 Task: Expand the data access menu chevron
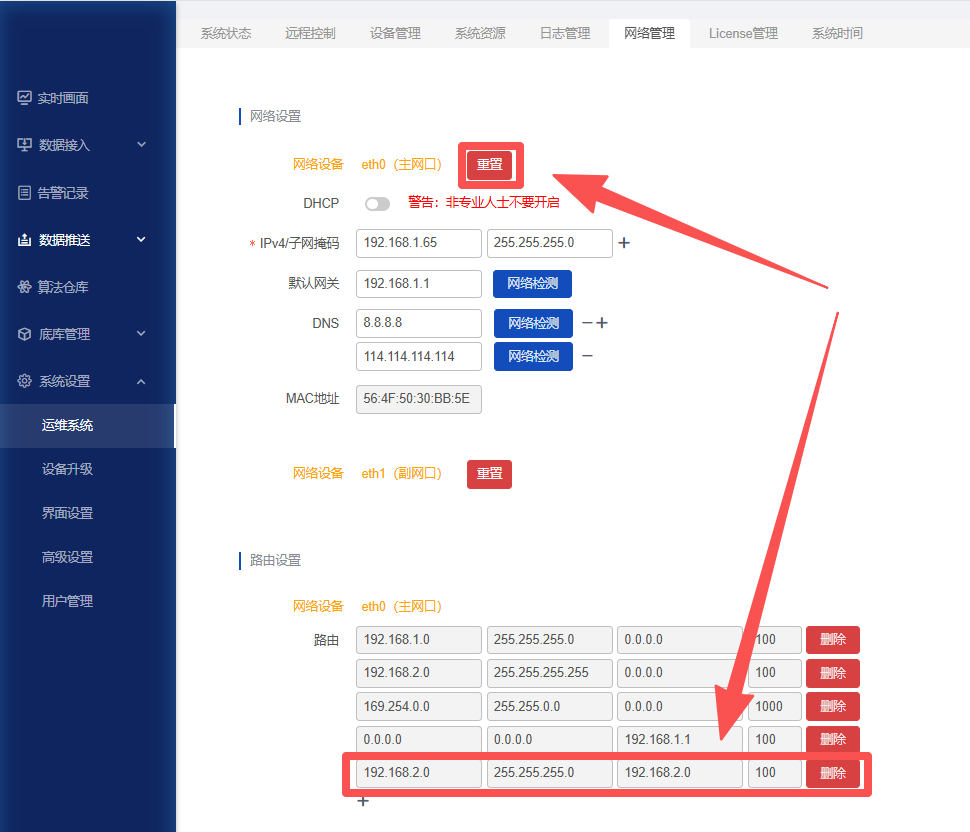coord(141,145)
